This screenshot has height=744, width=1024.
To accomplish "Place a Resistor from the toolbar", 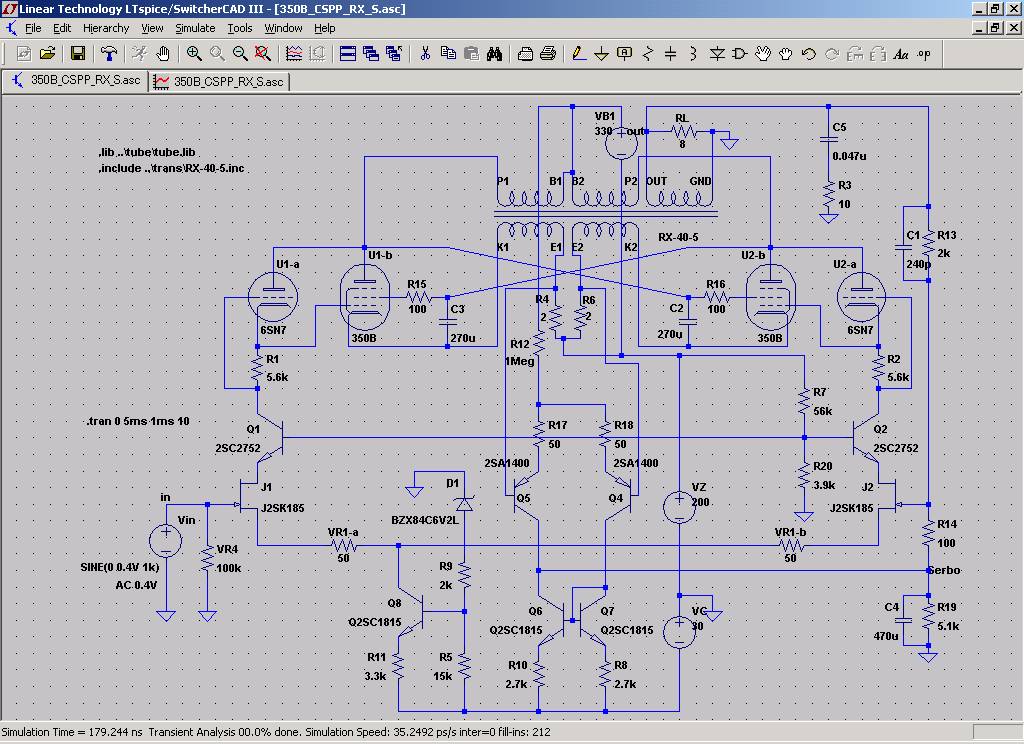I will [648, 54].
